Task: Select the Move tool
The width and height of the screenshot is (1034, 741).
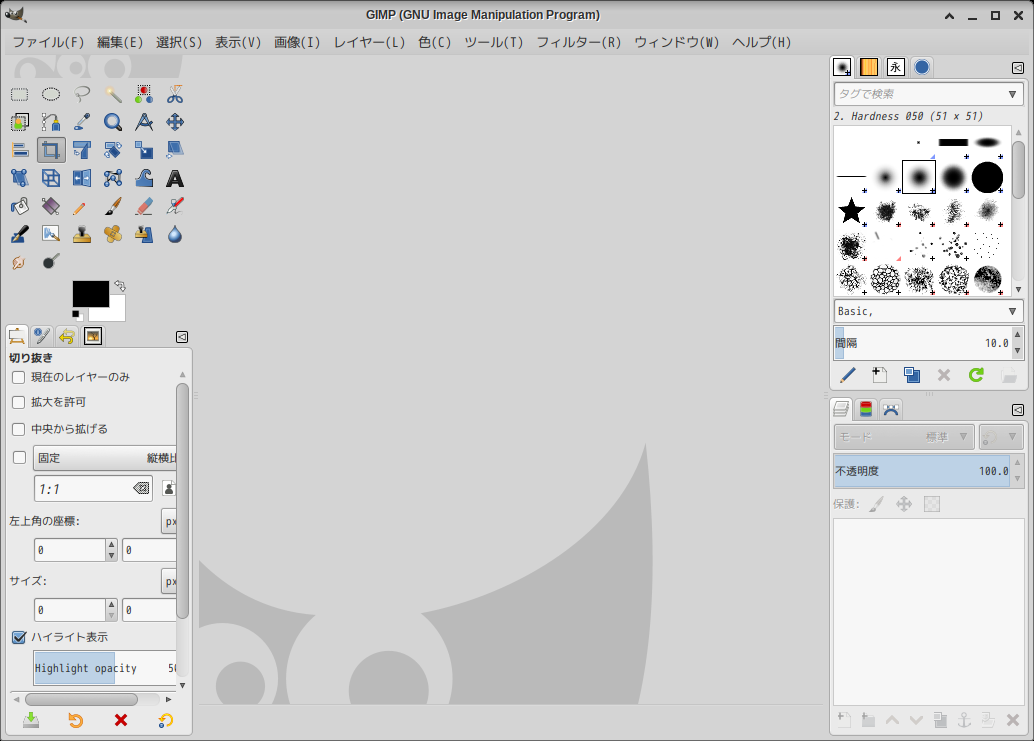Action: tap(175, 122)
